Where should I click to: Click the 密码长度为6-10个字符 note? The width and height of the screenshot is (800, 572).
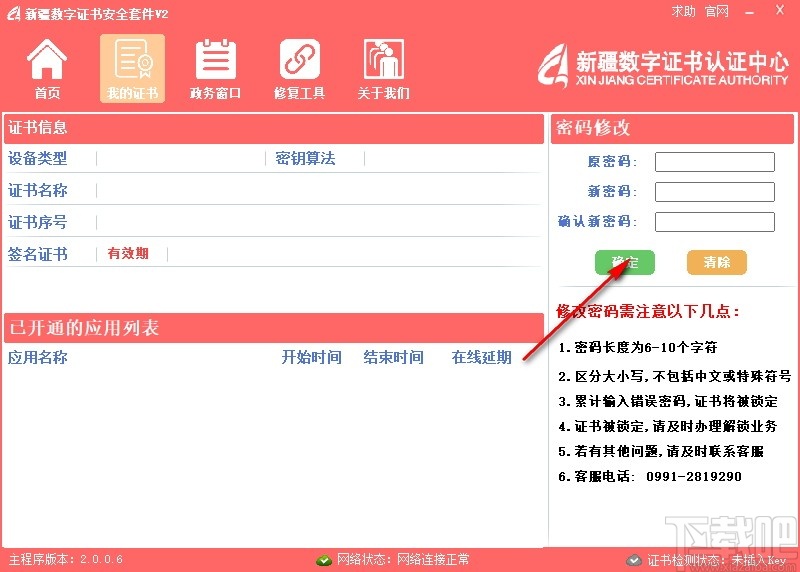pos(638,347)
